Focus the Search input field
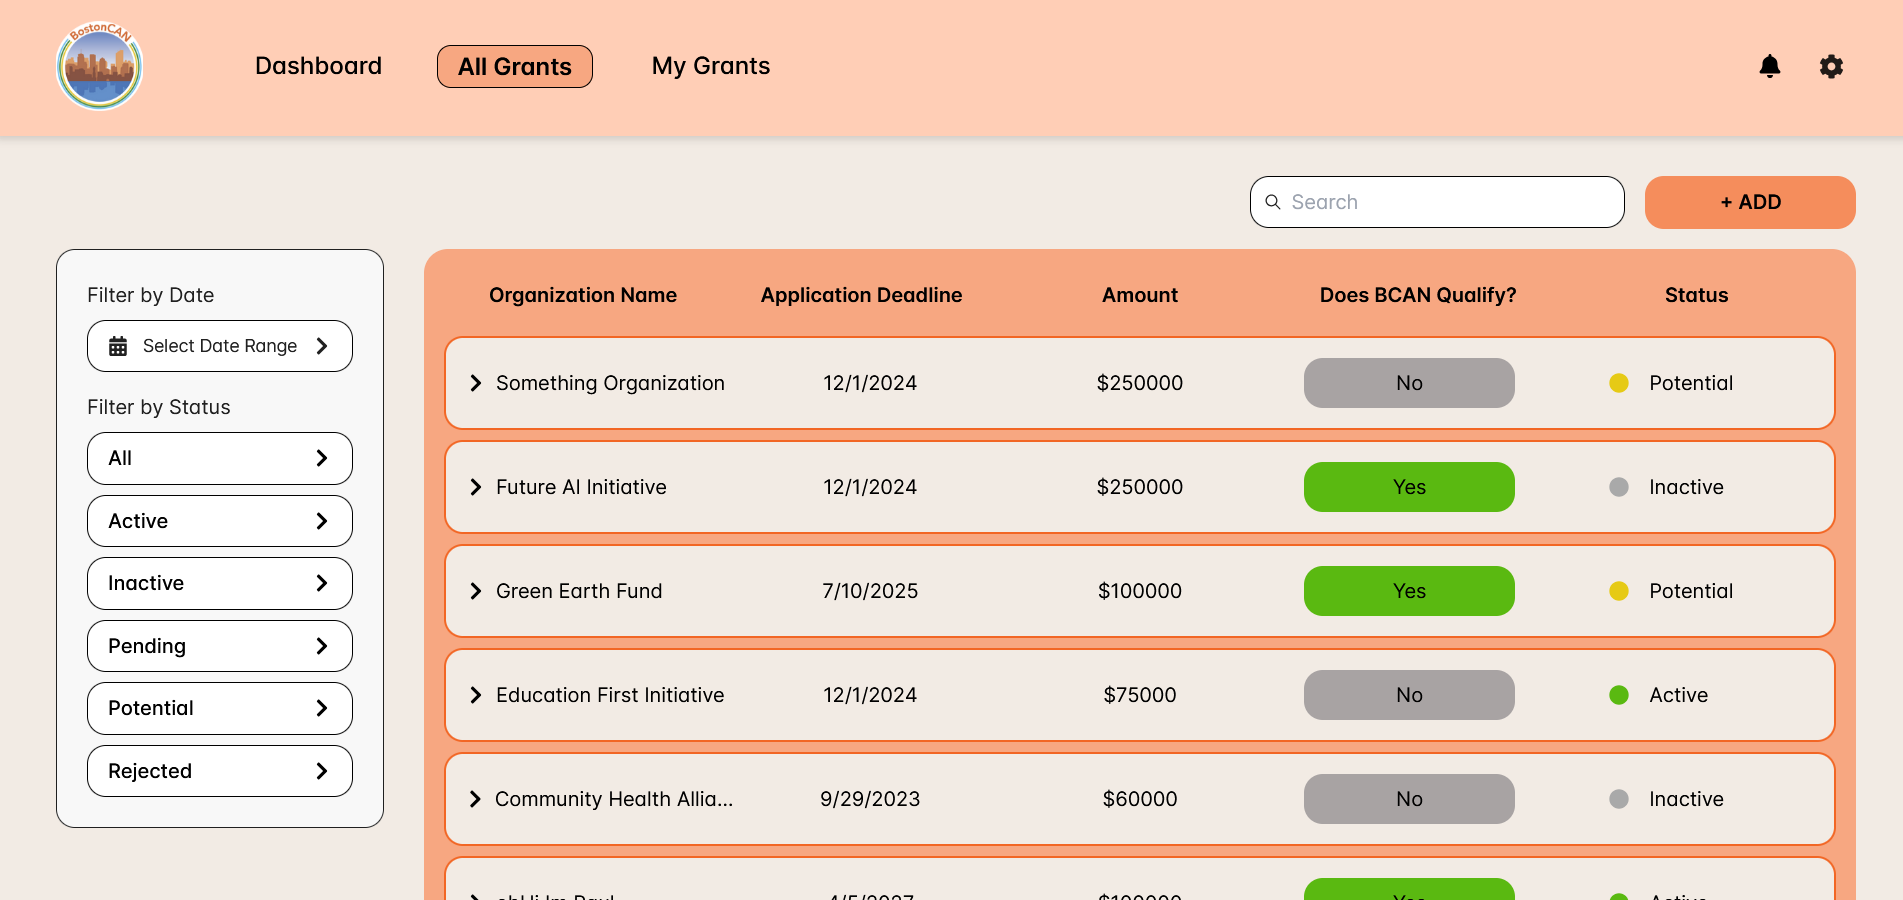1903x900 pixels. point(1450,202)
